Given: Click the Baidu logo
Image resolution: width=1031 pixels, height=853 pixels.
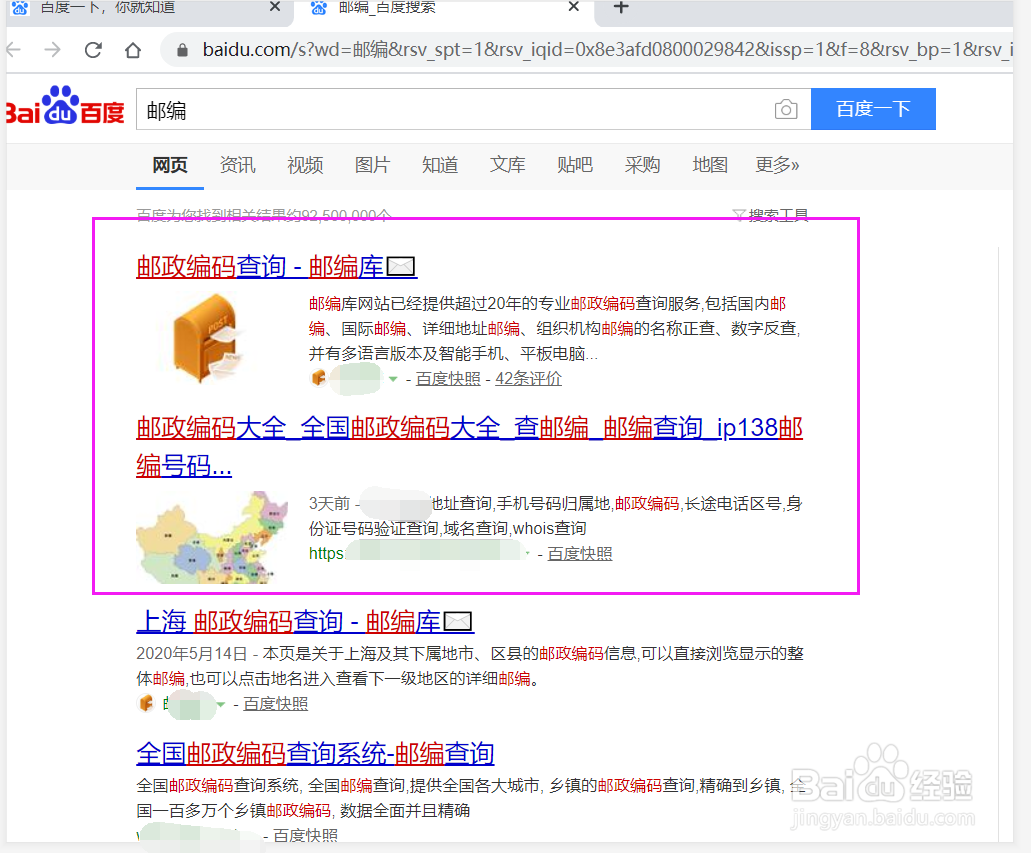Looking at the screenshot, I should pyautogui.click(x=64, y=107).
